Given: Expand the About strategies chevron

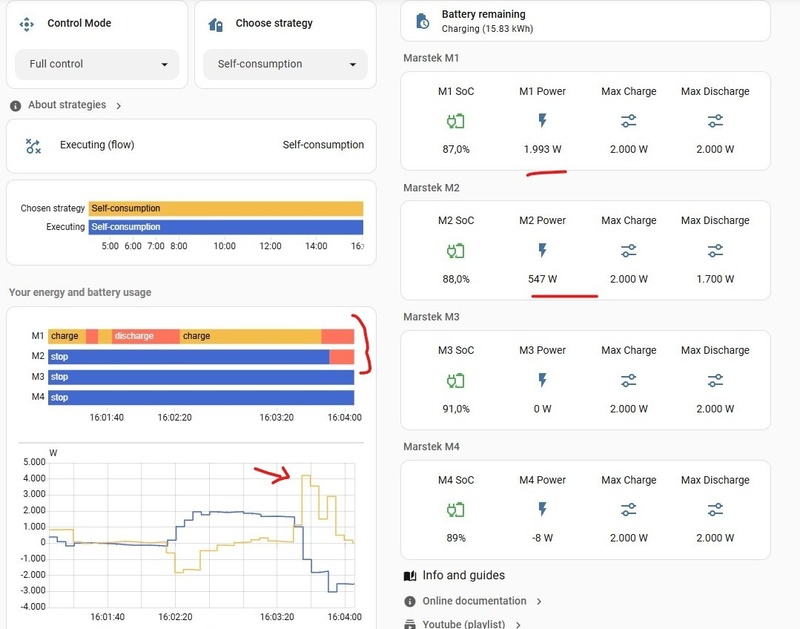Looking at the screenshot, I should (x=118, y=106).
